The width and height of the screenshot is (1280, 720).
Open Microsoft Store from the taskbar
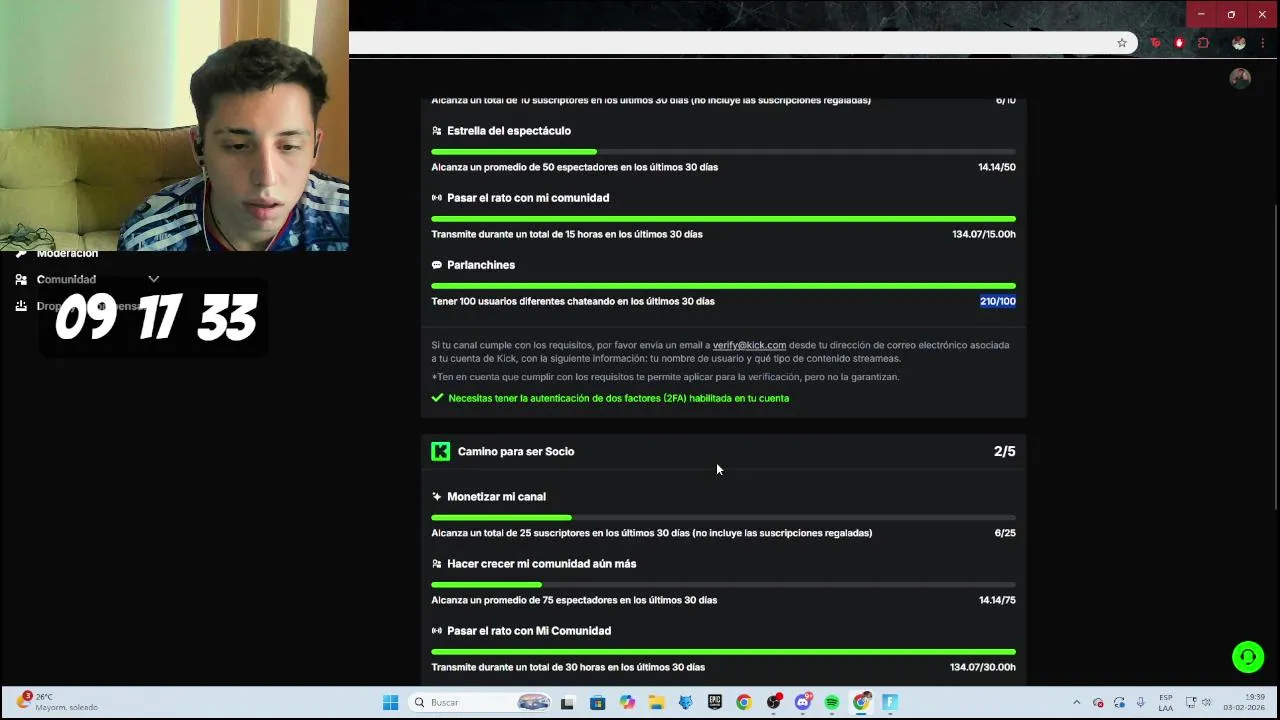[x=597, y=703]
